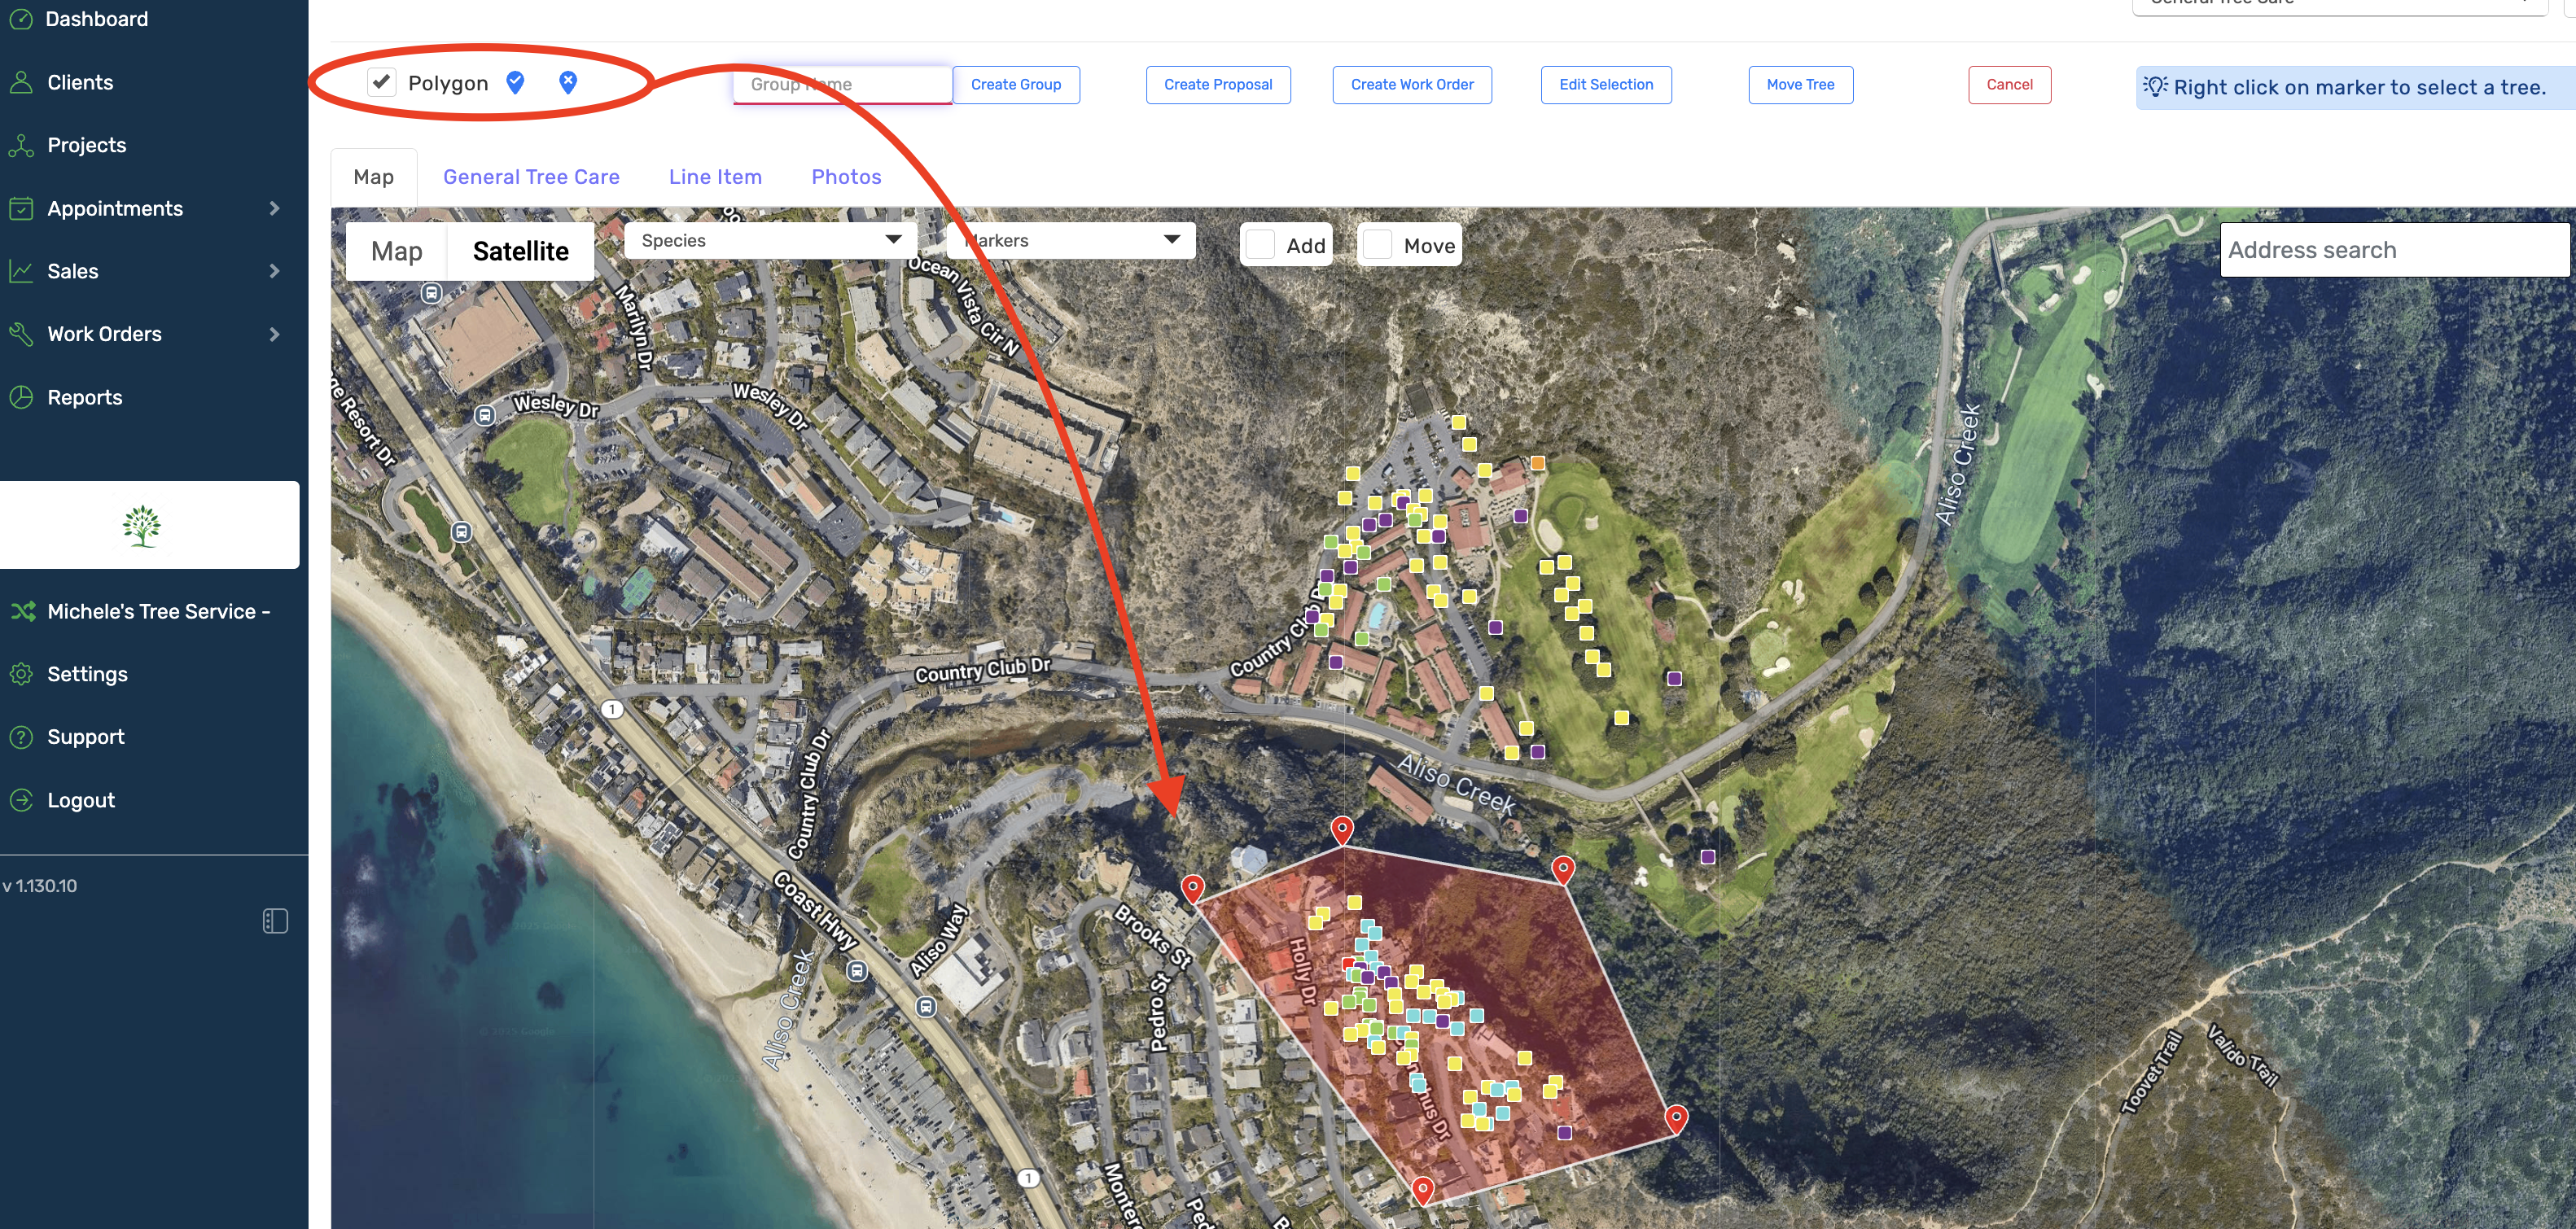The height and width of the screenshot is (1229, 2576).
Task: Click the Support question mark icon
Action: 21,737
